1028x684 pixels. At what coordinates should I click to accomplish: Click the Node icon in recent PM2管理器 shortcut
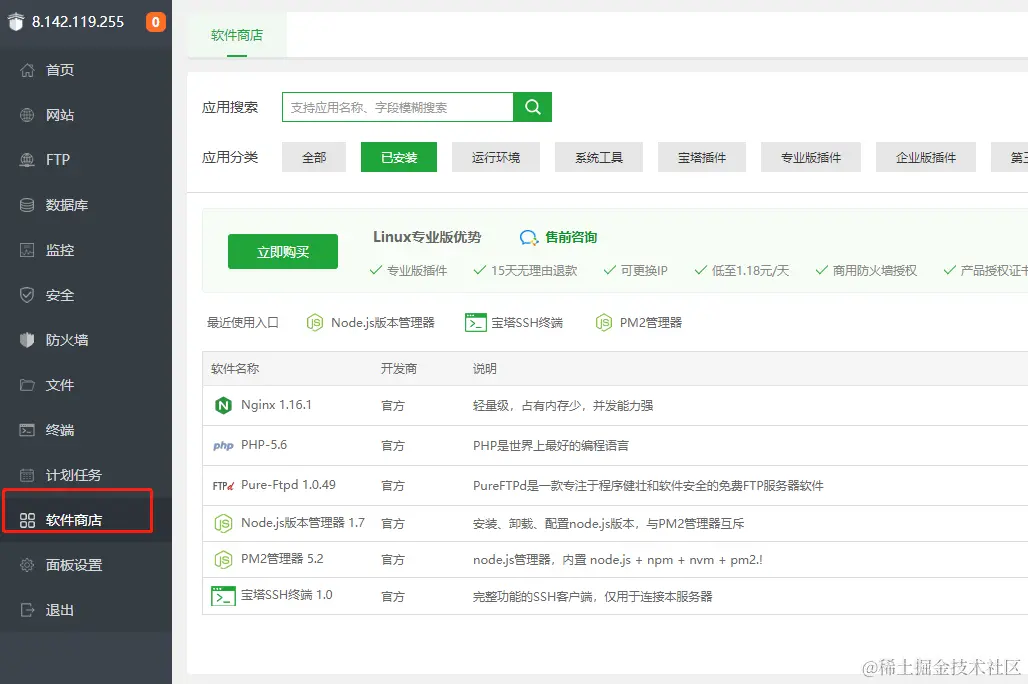603,323
